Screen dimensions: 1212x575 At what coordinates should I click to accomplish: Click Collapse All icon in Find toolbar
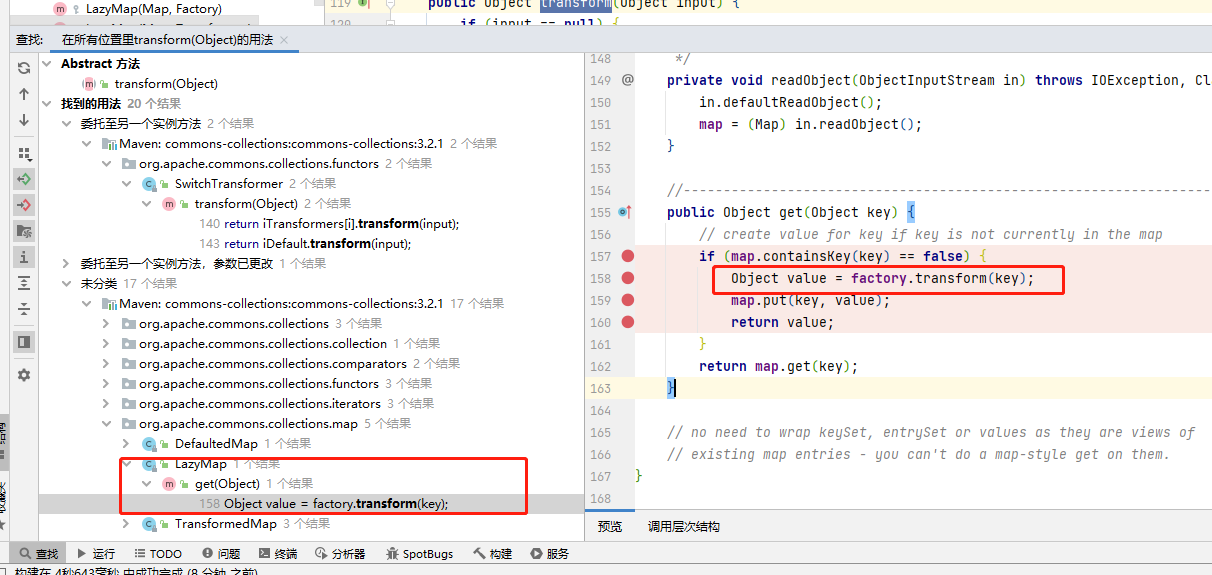24,309
